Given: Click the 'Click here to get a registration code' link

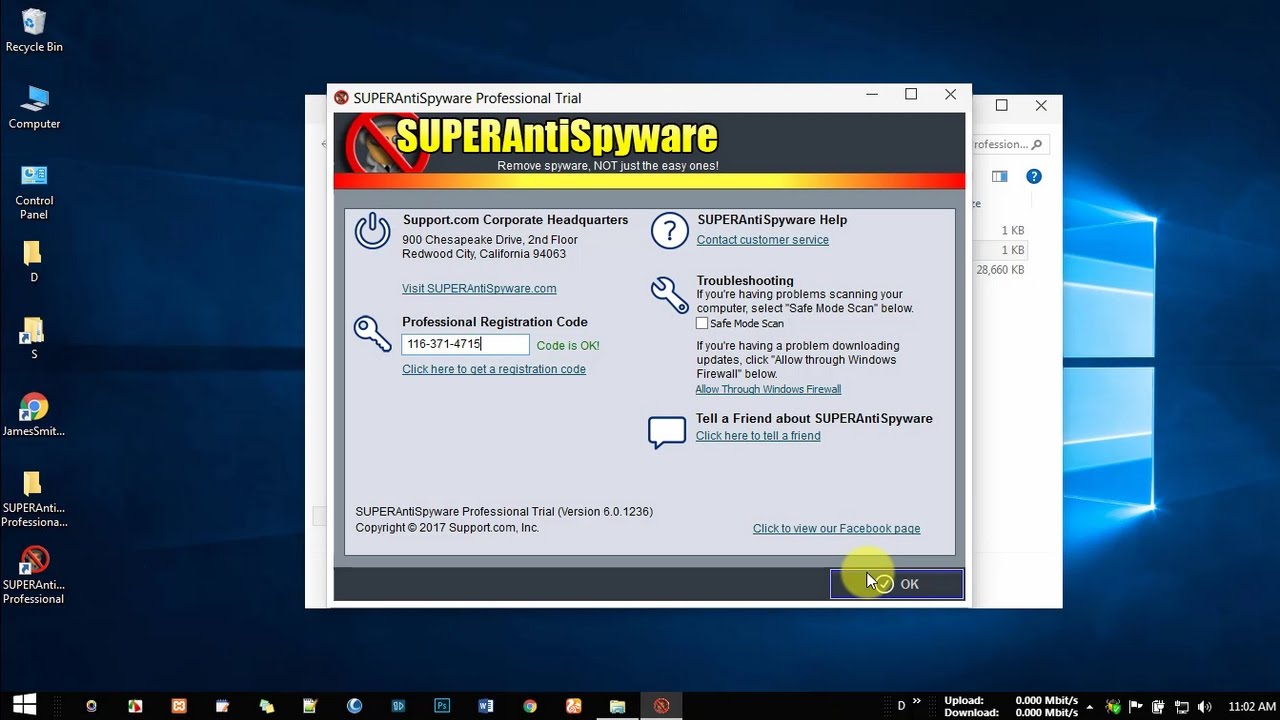Looking at the screenshot, I should click(x=494, y=369).
